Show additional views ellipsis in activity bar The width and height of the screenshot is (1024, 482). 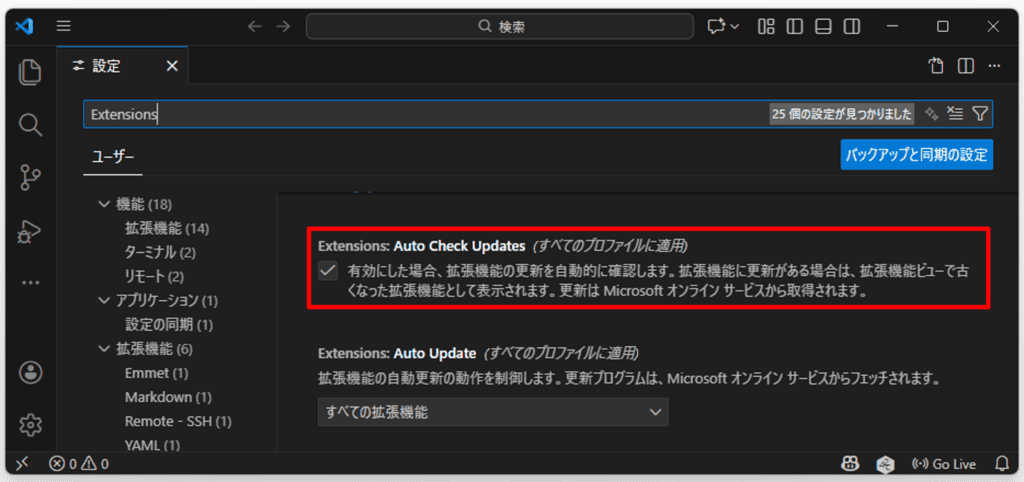click(x=30, y=283)
